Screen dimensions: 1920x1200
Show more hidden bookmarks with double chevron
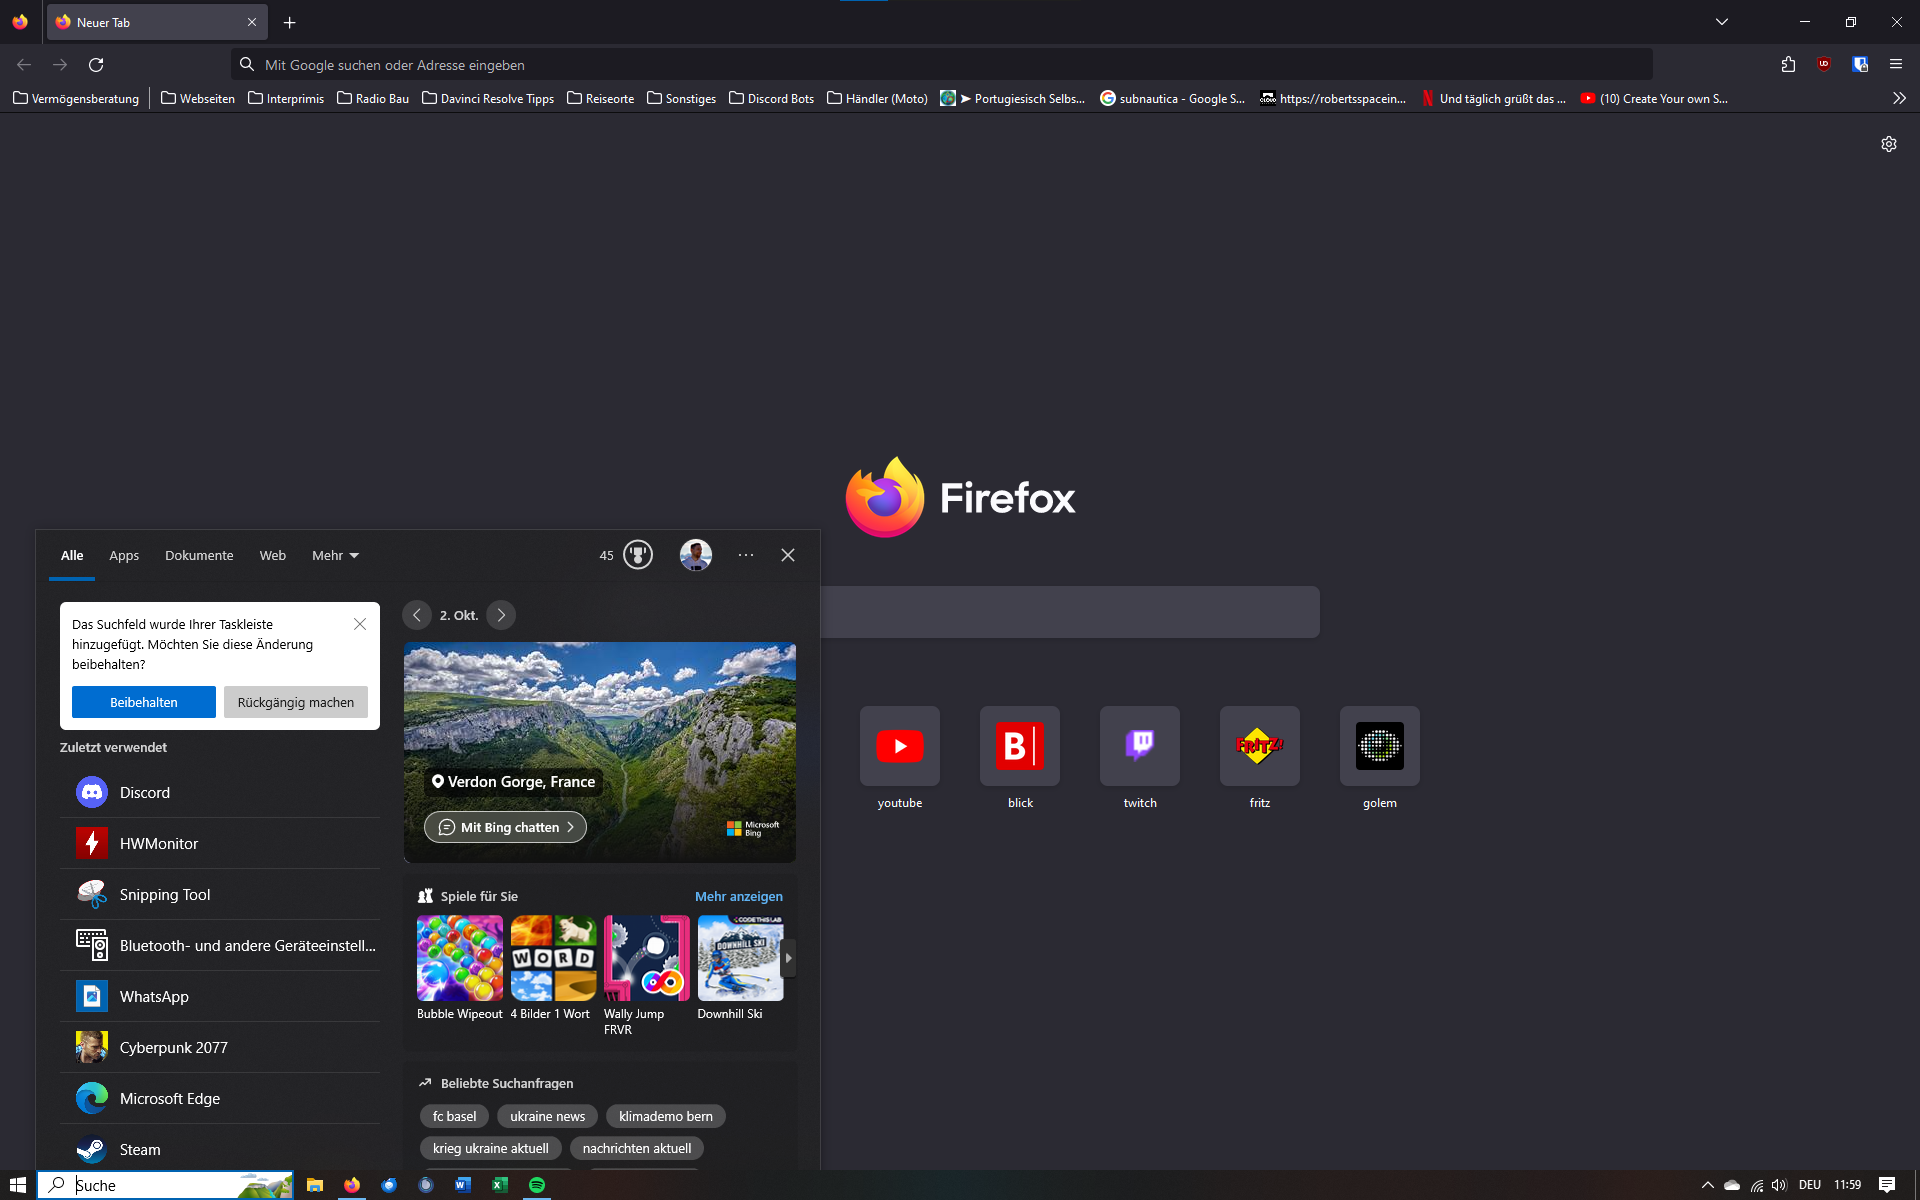pyautogui.click(x=1898, y=98)
